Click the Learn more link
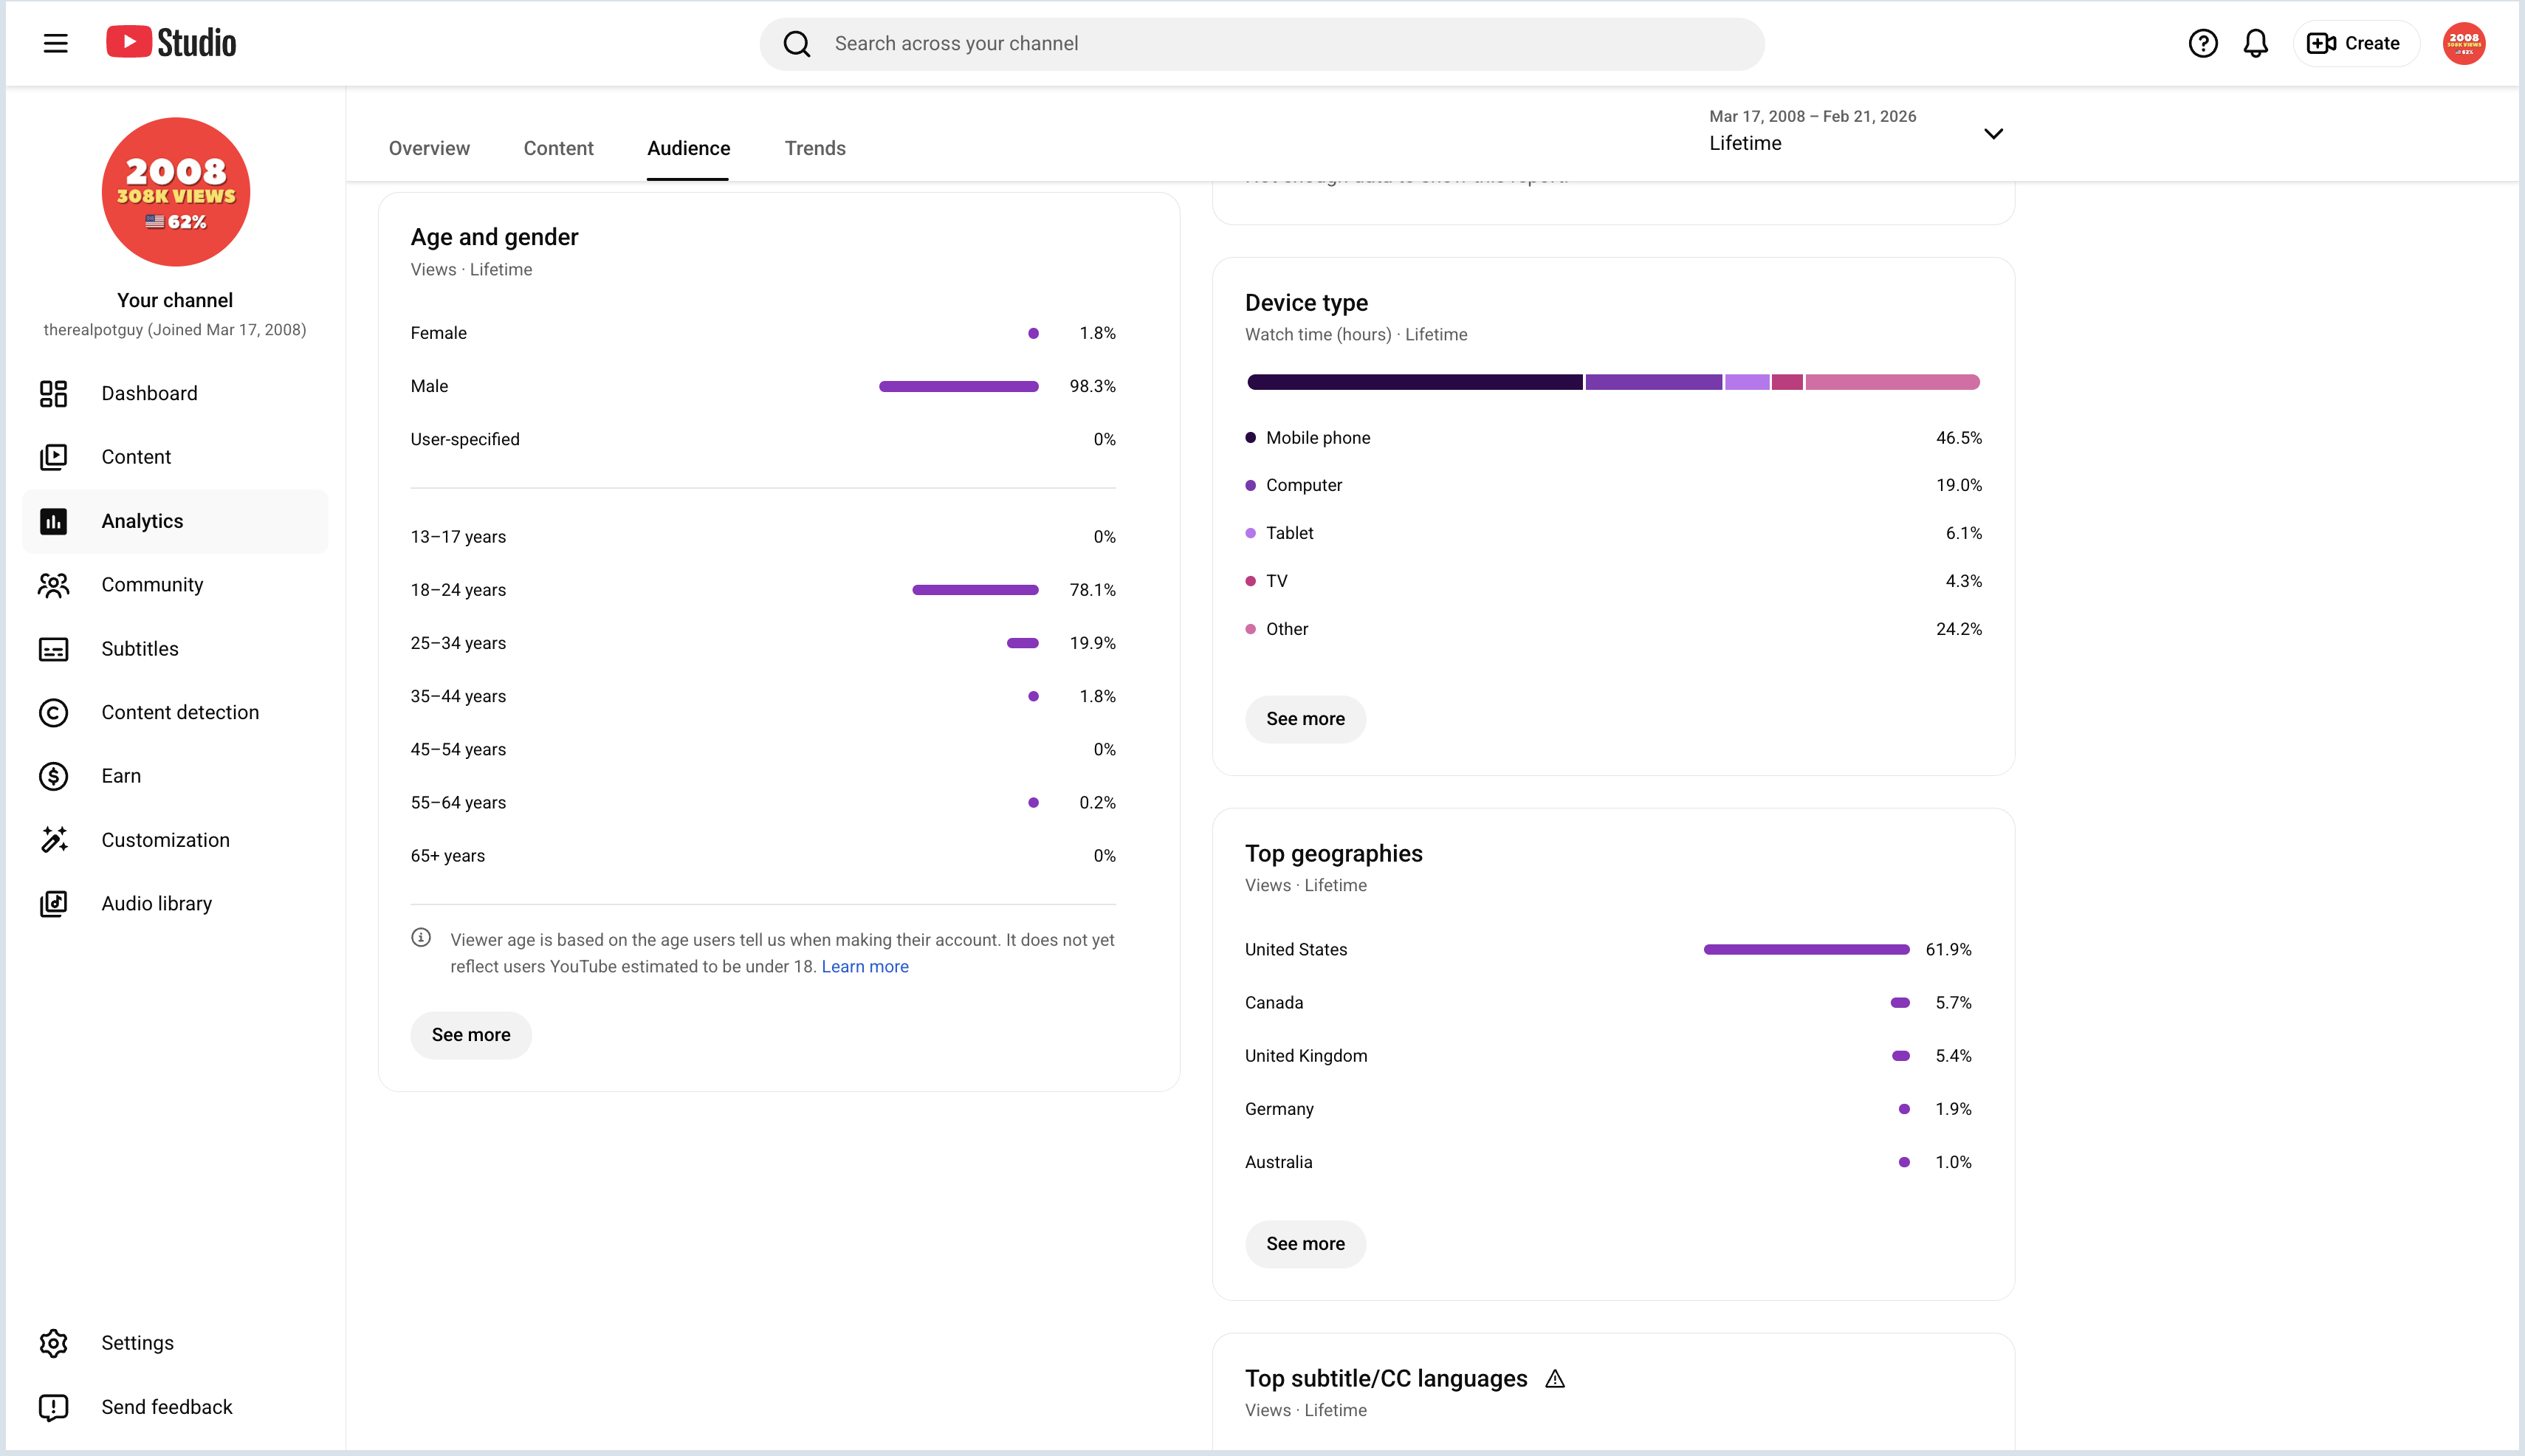 click(x=865, y=967)
